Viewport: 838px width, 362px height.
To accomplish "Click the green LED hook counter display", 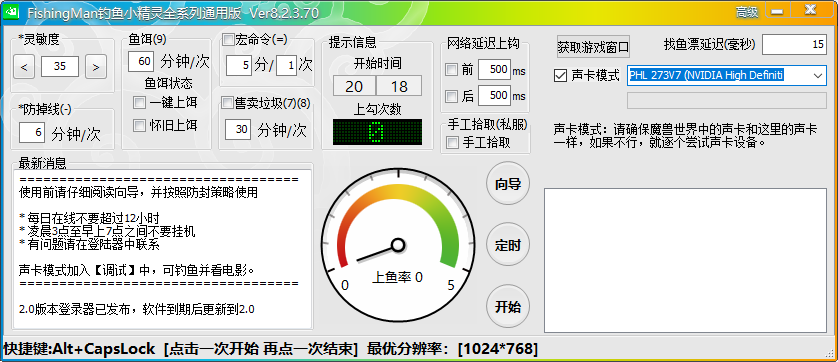I will point(377,131).
